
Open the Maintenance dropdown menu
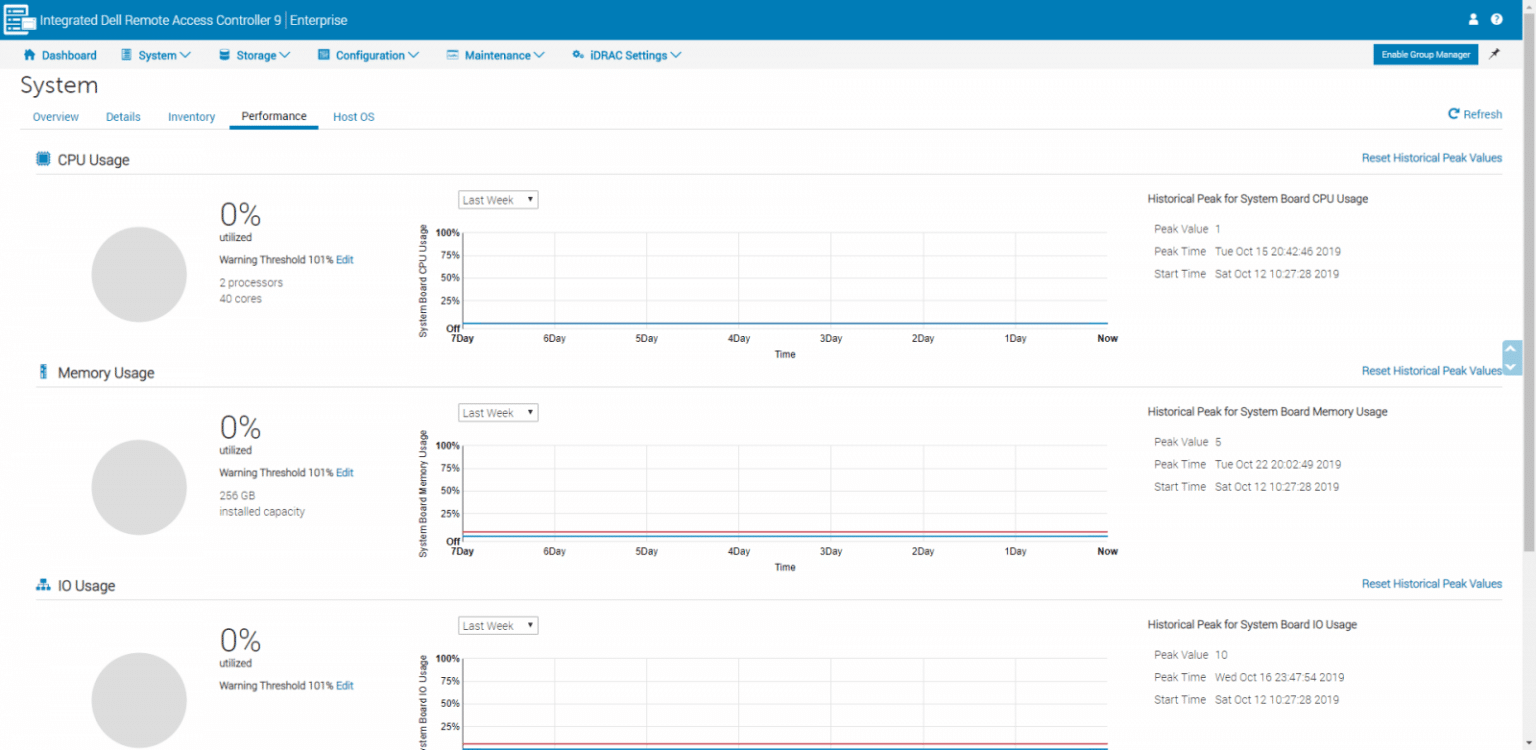click(x=495, y=55)
